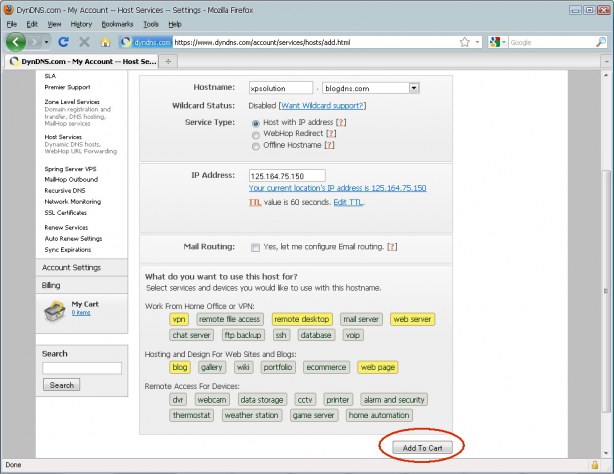Go home via the house icon
This screenshot has width=614, height=474.
[x=105, y=42]
